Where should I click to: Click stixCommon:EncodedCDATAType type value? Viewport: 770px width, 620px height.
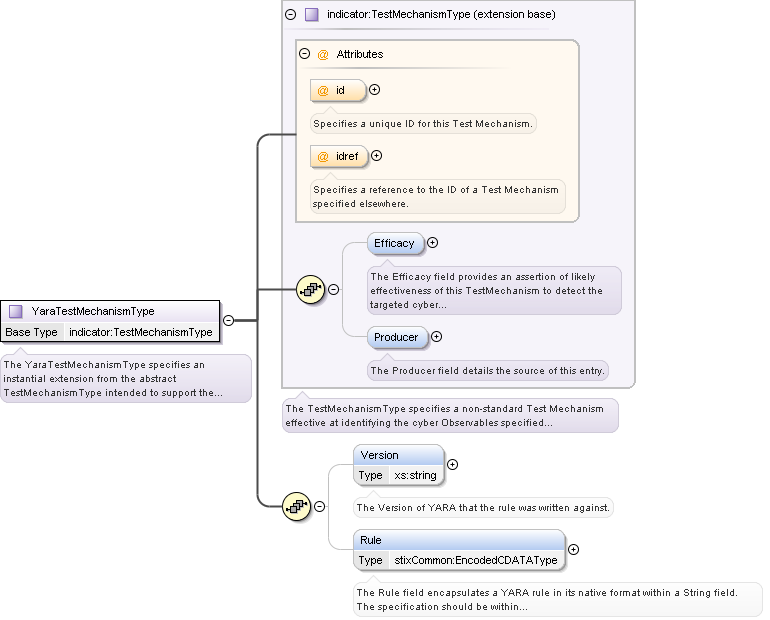476,560
